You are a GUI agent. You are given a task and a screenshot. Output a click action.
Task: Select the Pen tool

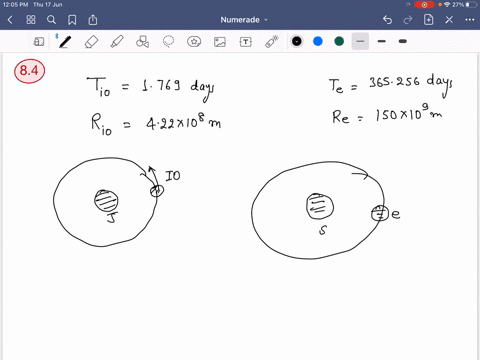[x=65, y=42]
